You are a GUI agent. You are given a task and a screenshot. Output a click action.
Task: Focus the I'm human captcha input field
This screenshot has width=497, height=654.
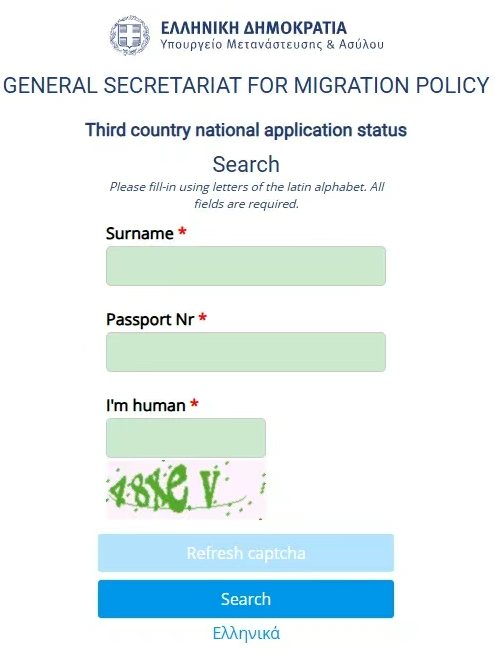coord(186,438)
